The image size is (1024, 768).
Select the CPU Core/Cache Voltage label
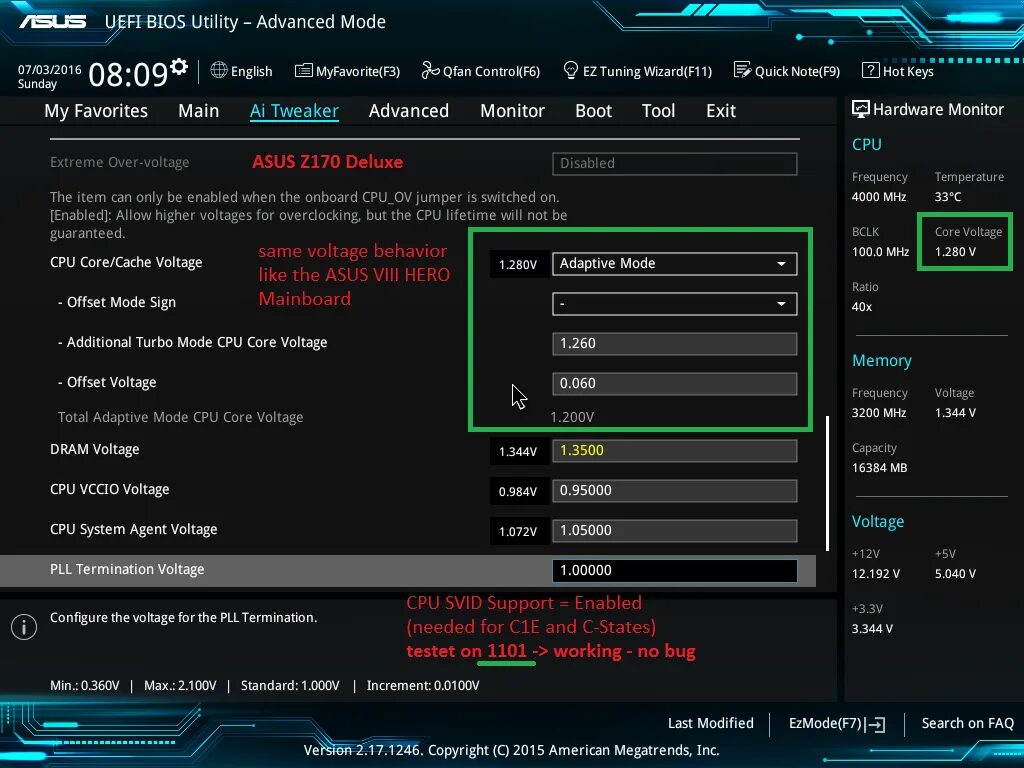pyautogui.click(x=126, y=263)
